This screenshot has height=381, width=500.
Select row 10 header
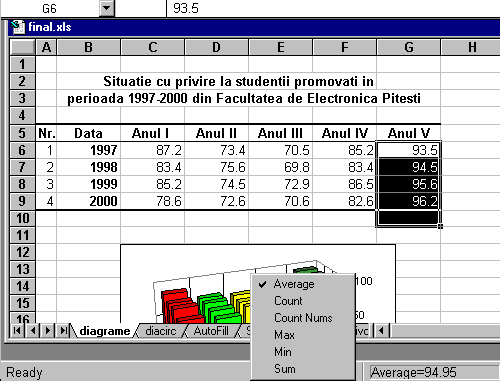22,218
